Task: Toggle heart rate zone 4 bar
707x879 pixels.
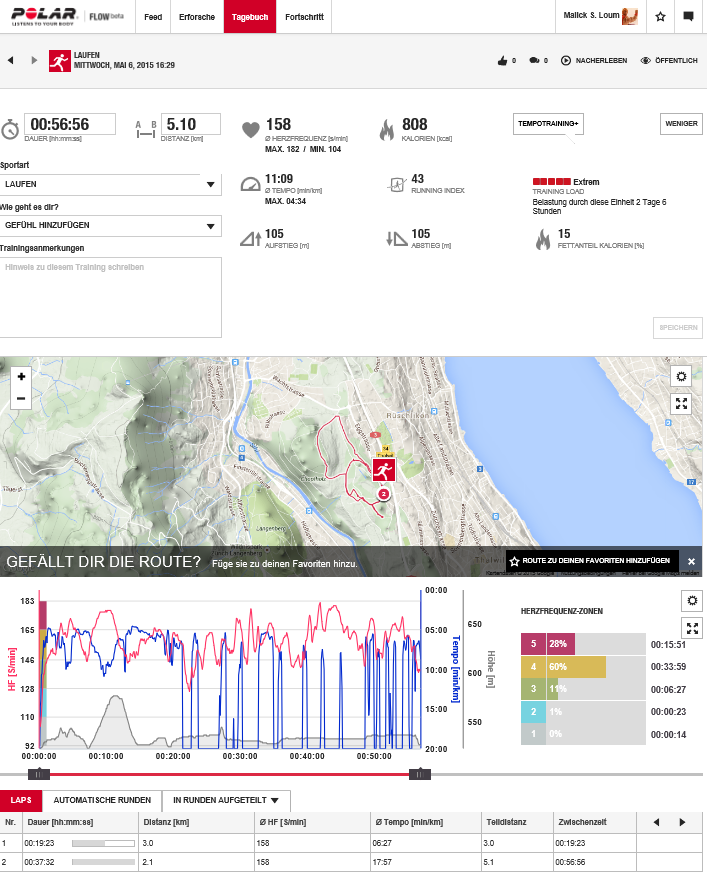Action: pyautogui.click(x=564, y=666)
